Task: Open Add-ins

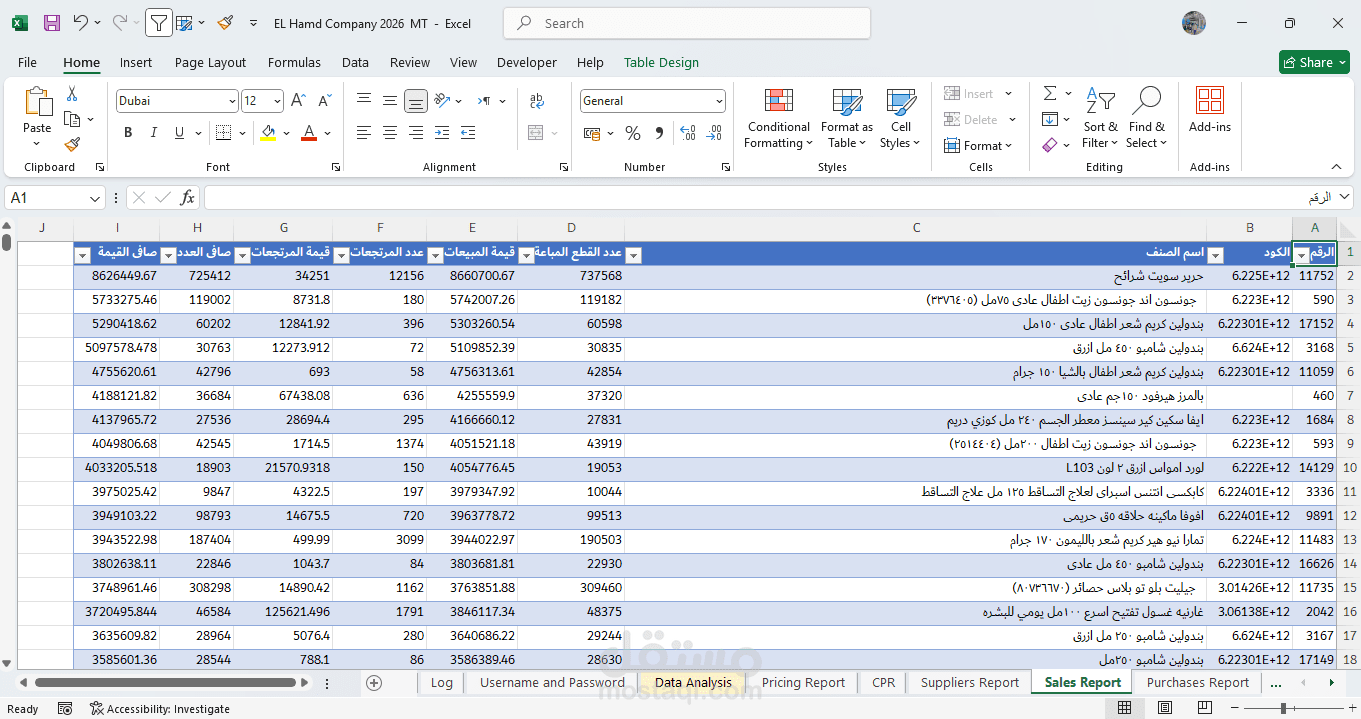Action: [x=1210, y=110]
